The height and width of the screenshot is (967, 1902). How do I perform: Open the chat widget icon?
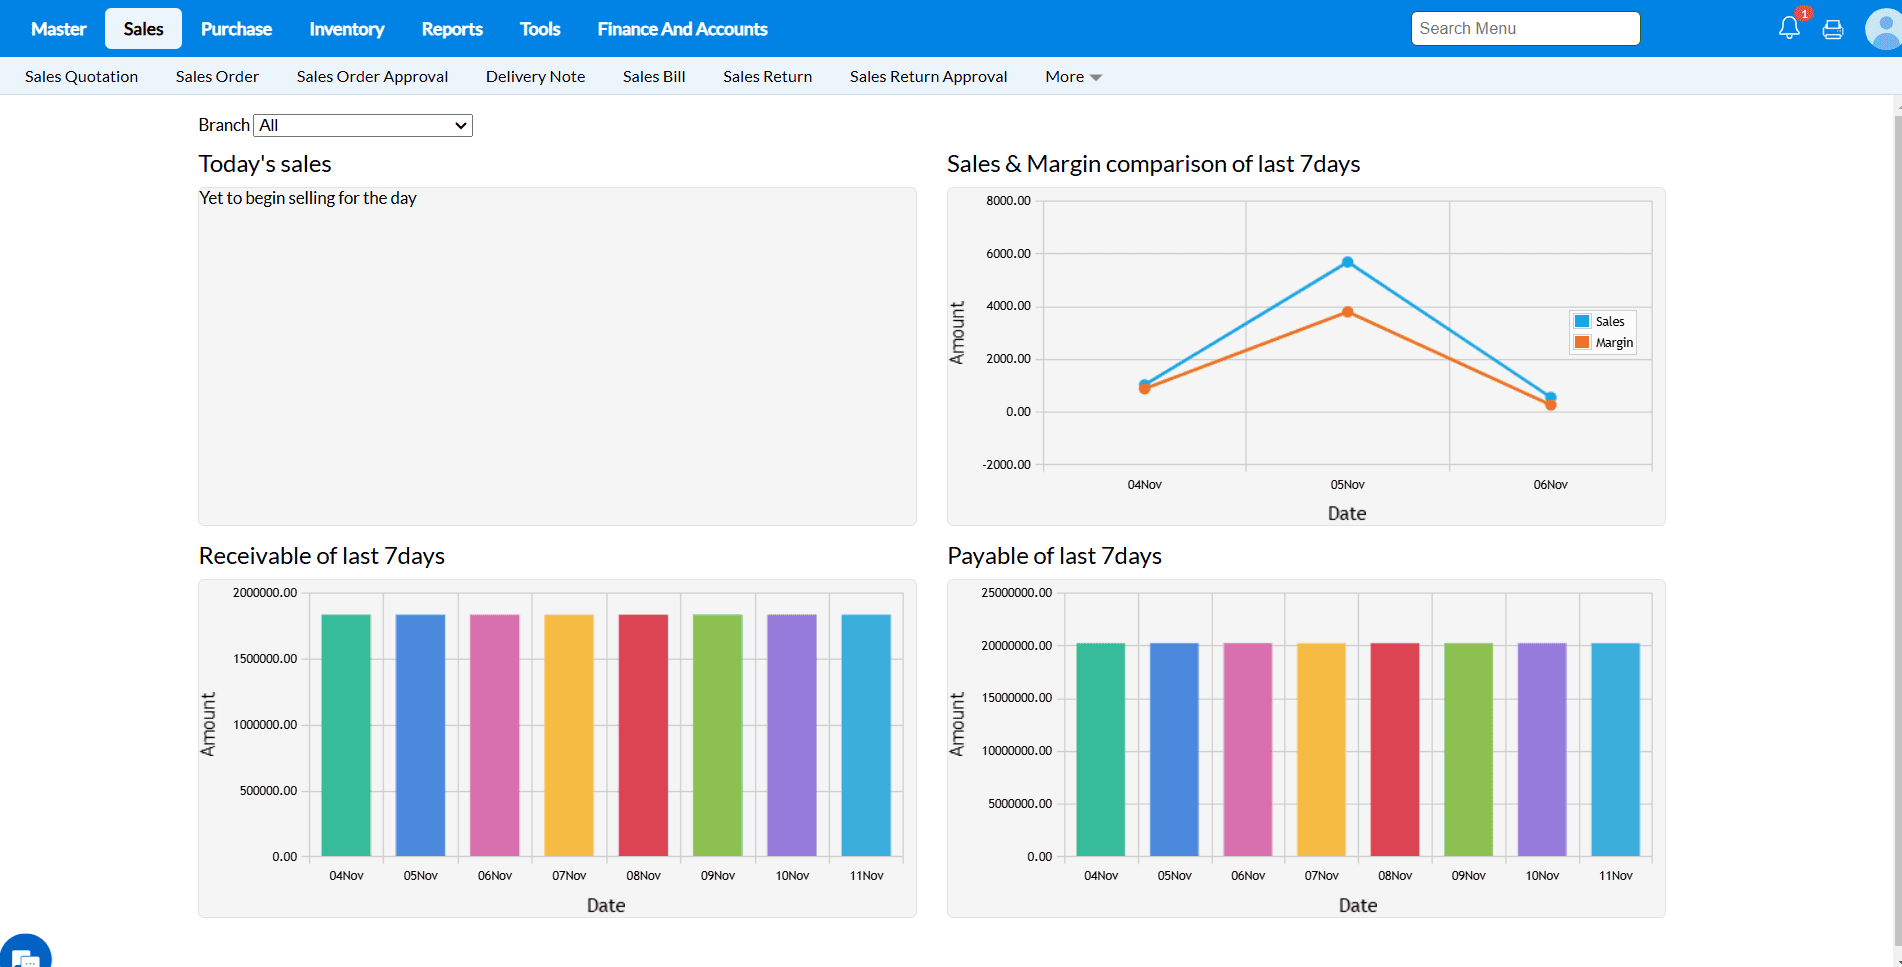(x=25, y=954)
